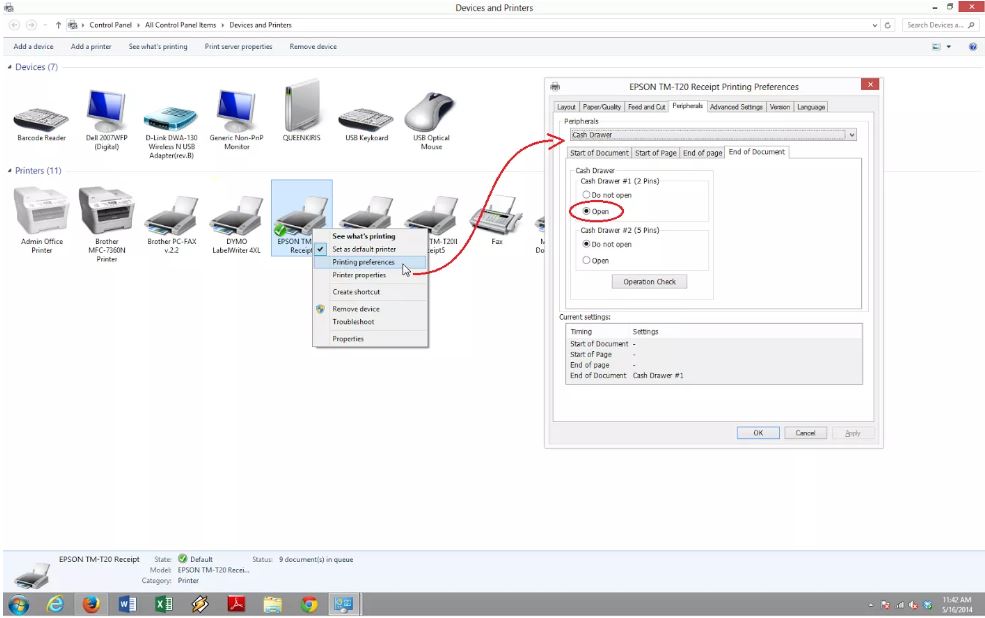Open Google Chrome from the taskbar
This screenshot has height=618, width=985.
pyautogui.click(x=308, y=604)
